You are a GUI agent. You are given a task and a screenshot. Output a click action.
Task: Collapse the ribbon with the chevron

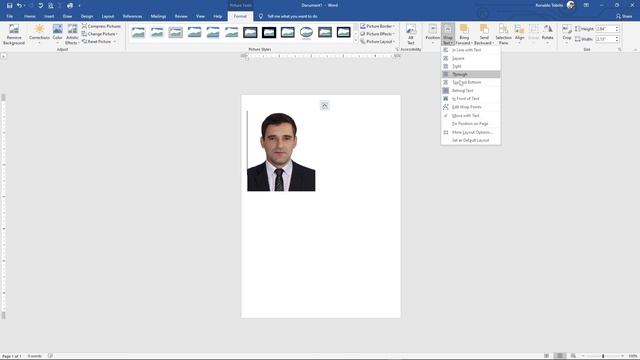coord(635,49)
